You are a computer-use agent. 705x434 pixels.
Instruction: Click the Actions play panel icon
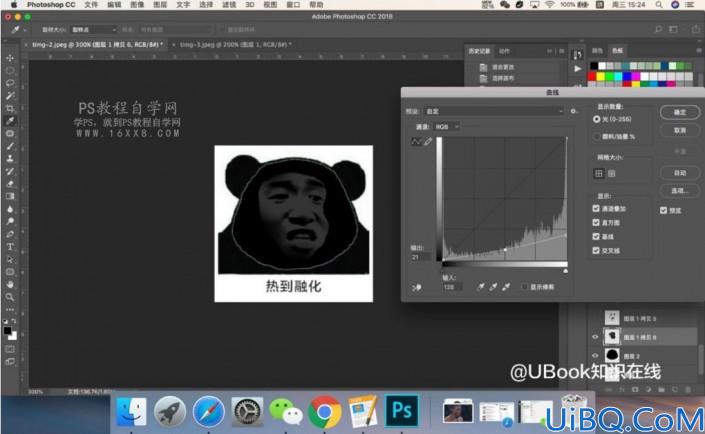[577, 69]
